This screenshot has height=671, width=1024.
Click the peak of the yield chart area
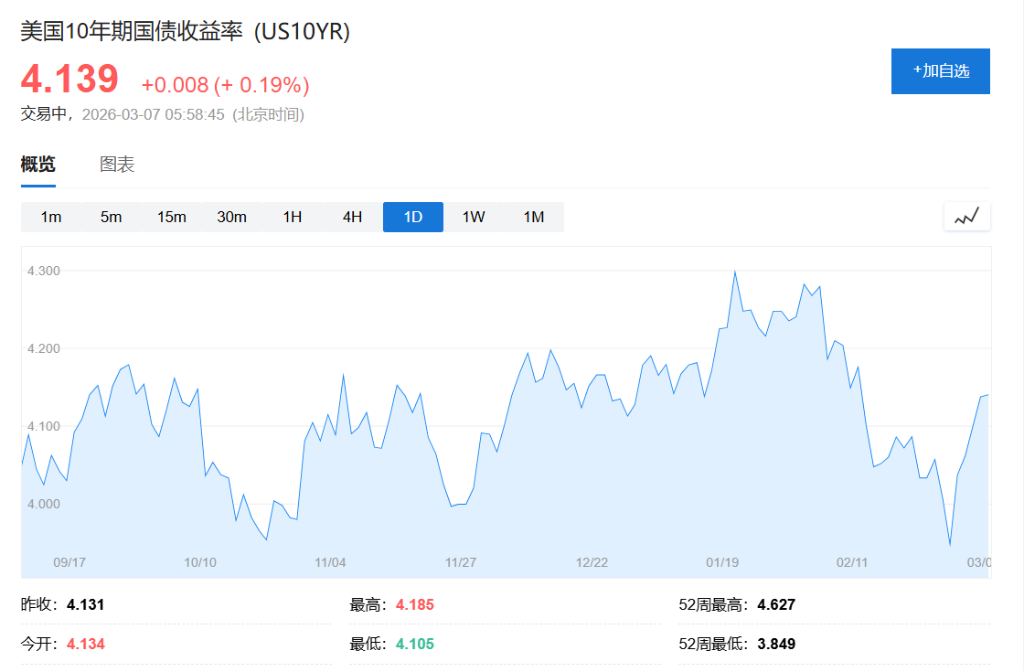[x=737, y=271]
